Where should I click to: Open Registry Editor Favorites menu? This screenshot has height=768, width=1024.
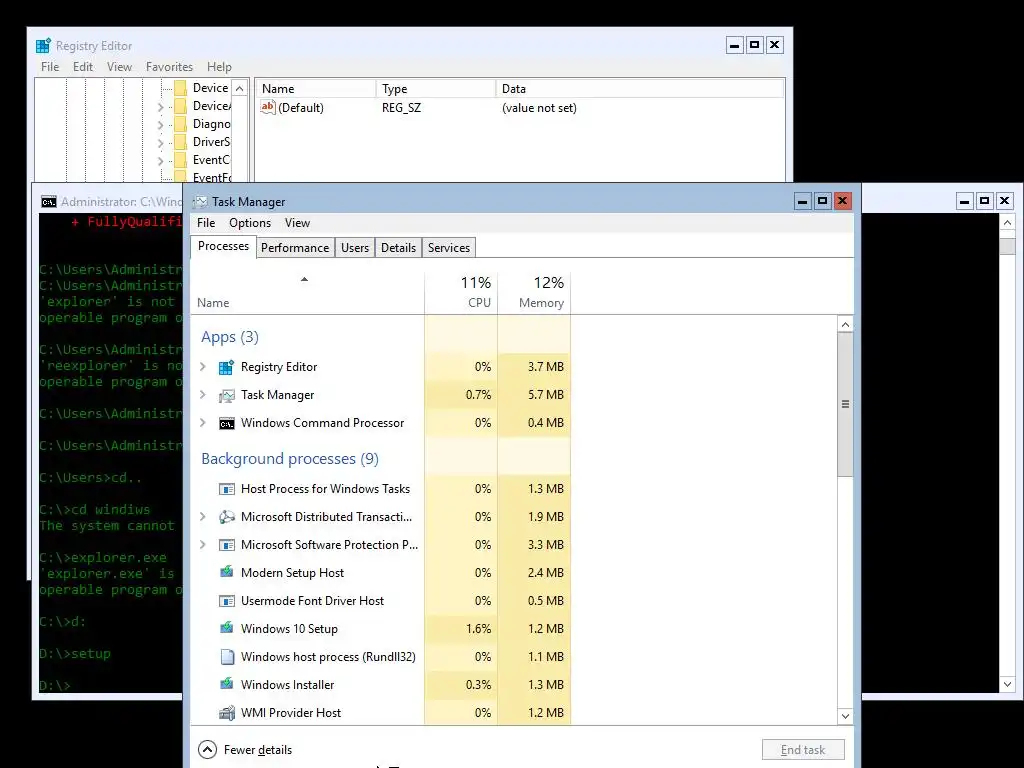click(169, 67)
